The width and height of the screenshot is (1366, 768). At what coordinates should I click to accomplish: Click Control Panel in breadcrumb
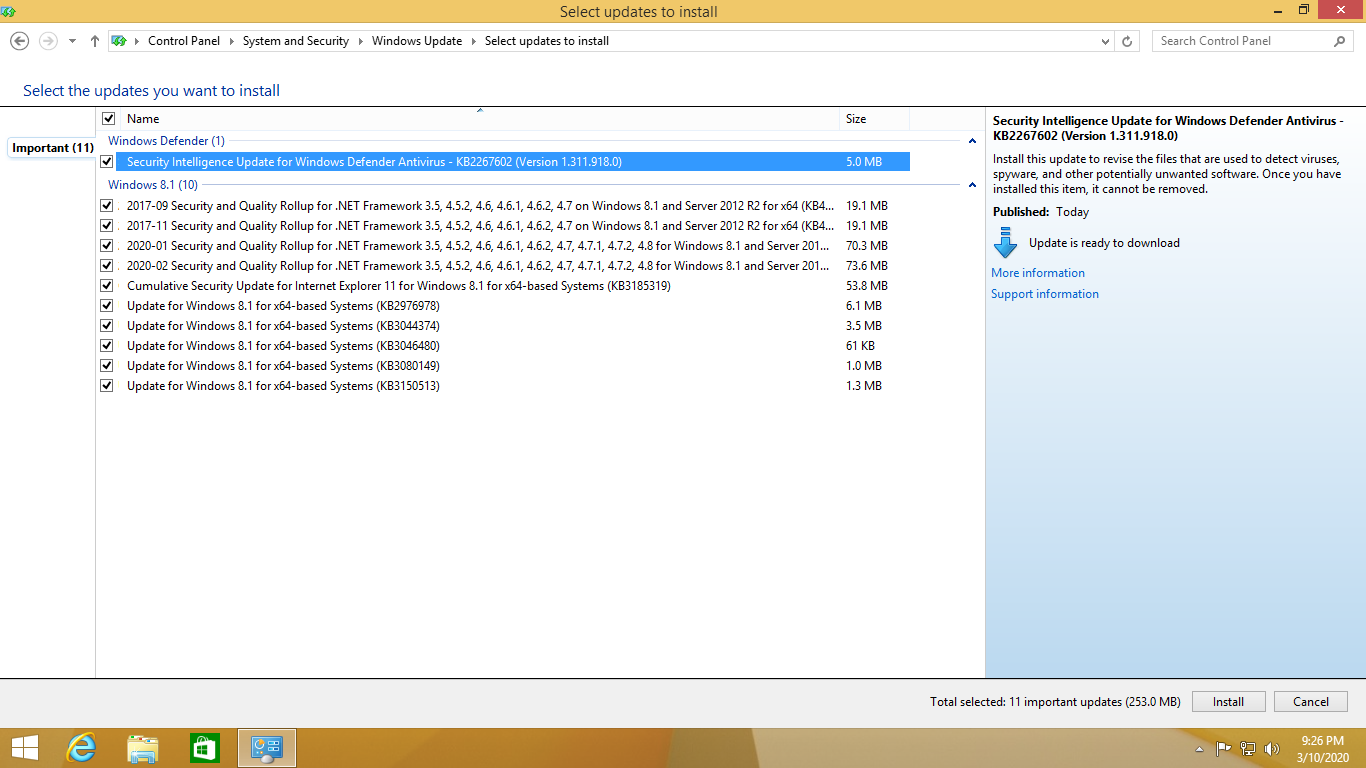(x=184, y=41)
